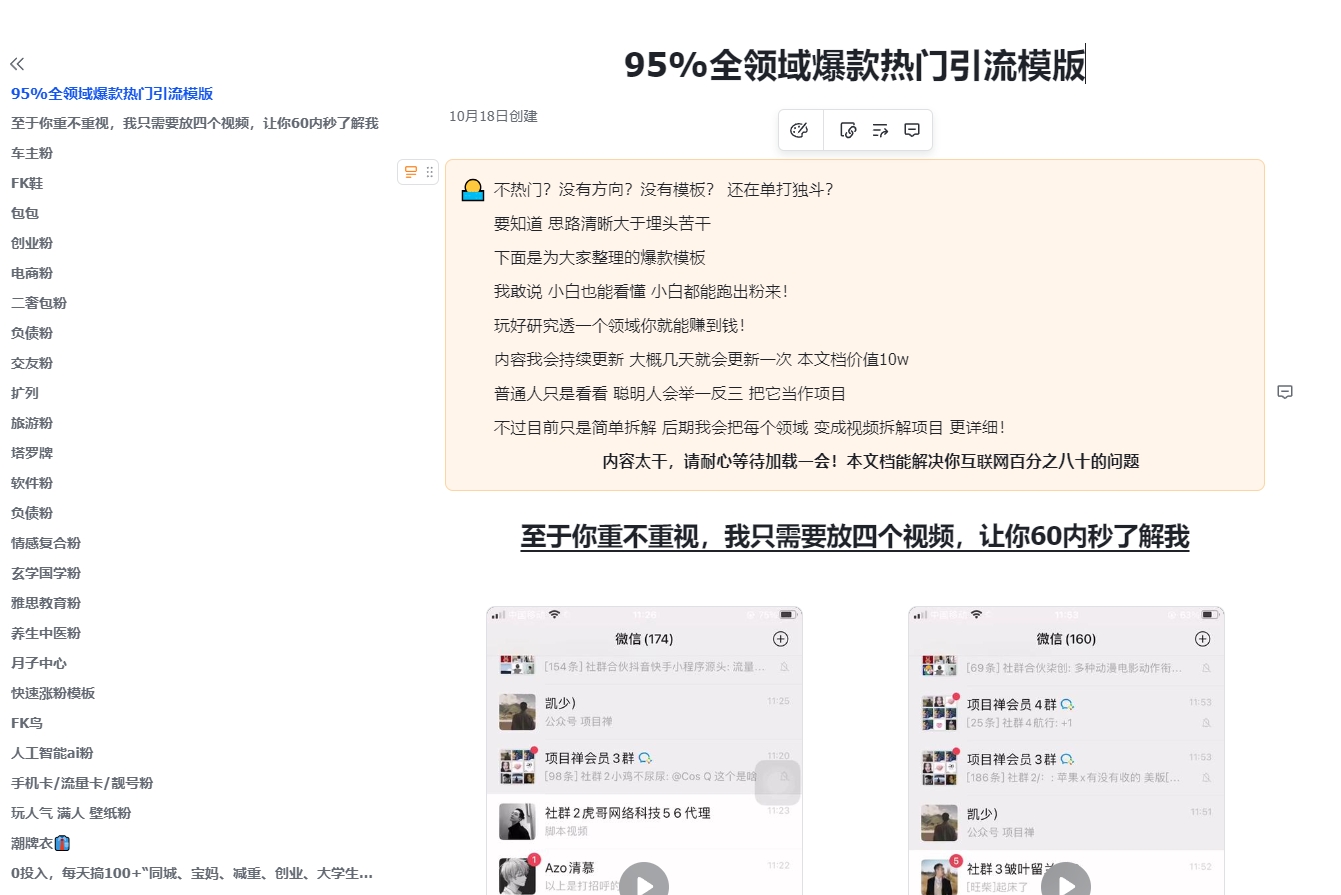The width and height of the screenshot is (1341, 895).
Task: Open the comment bubble on the right margin
Action: pyautogui.click(x=1286, y=392)
